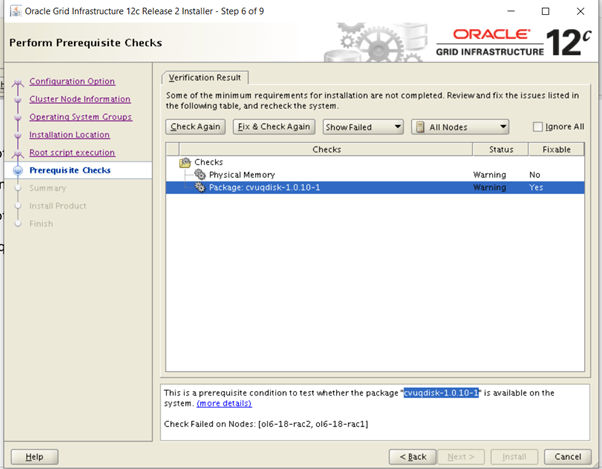Click the Physical Memory check icon
The image size is (602, 469).
point(200,175)
